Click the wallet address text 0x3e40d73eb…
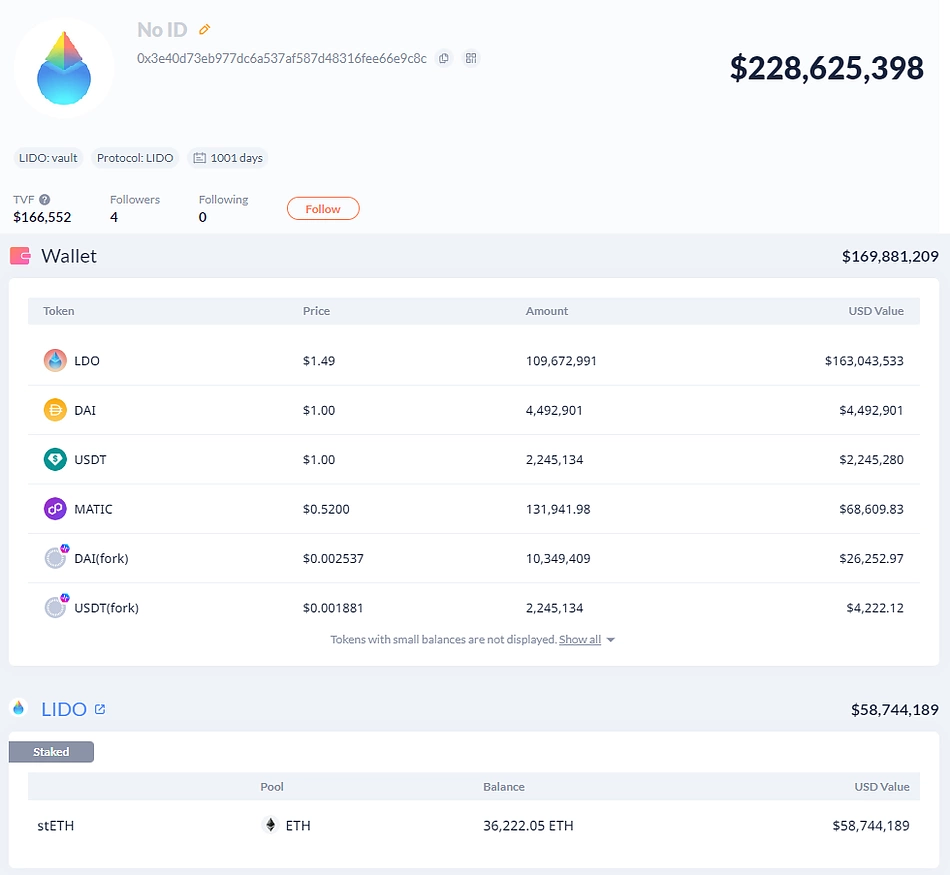The height and width of the screenshot is (875, 950). [x=282, y=58]
